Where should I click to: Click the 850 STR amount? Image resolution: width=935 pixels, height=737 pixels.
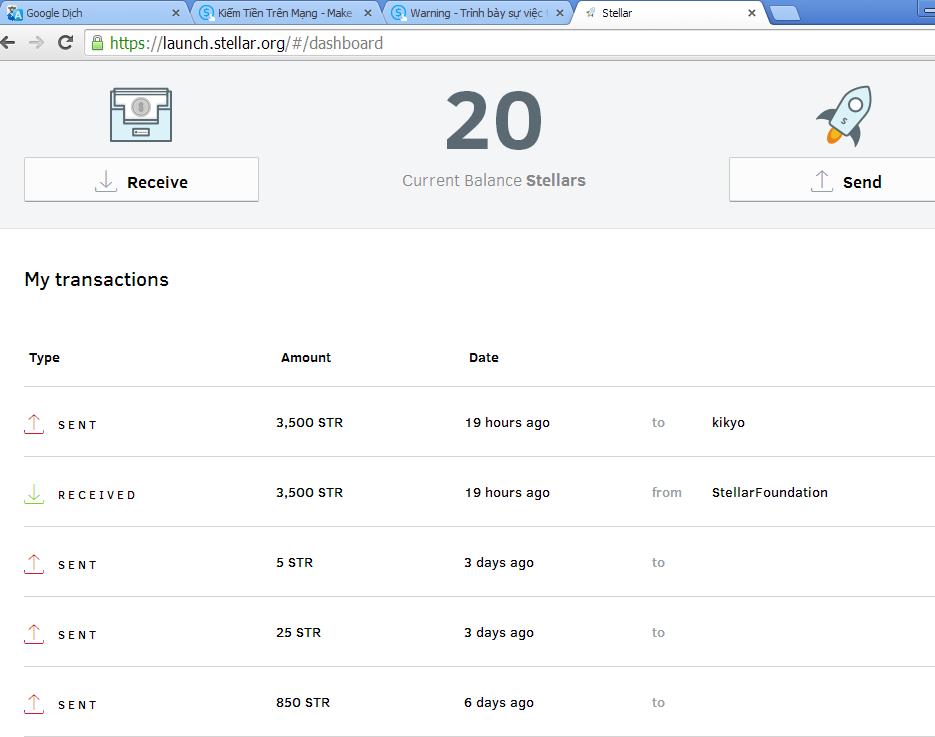pos(303,702)
